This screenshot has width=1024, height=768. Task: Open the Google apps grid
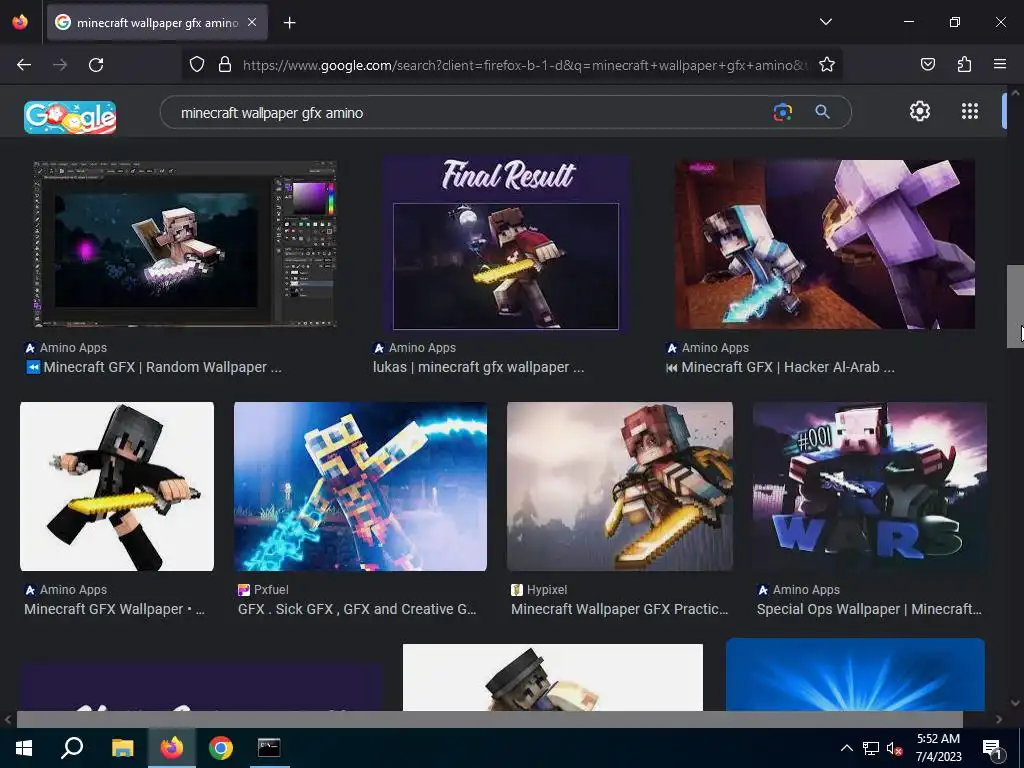970,111
